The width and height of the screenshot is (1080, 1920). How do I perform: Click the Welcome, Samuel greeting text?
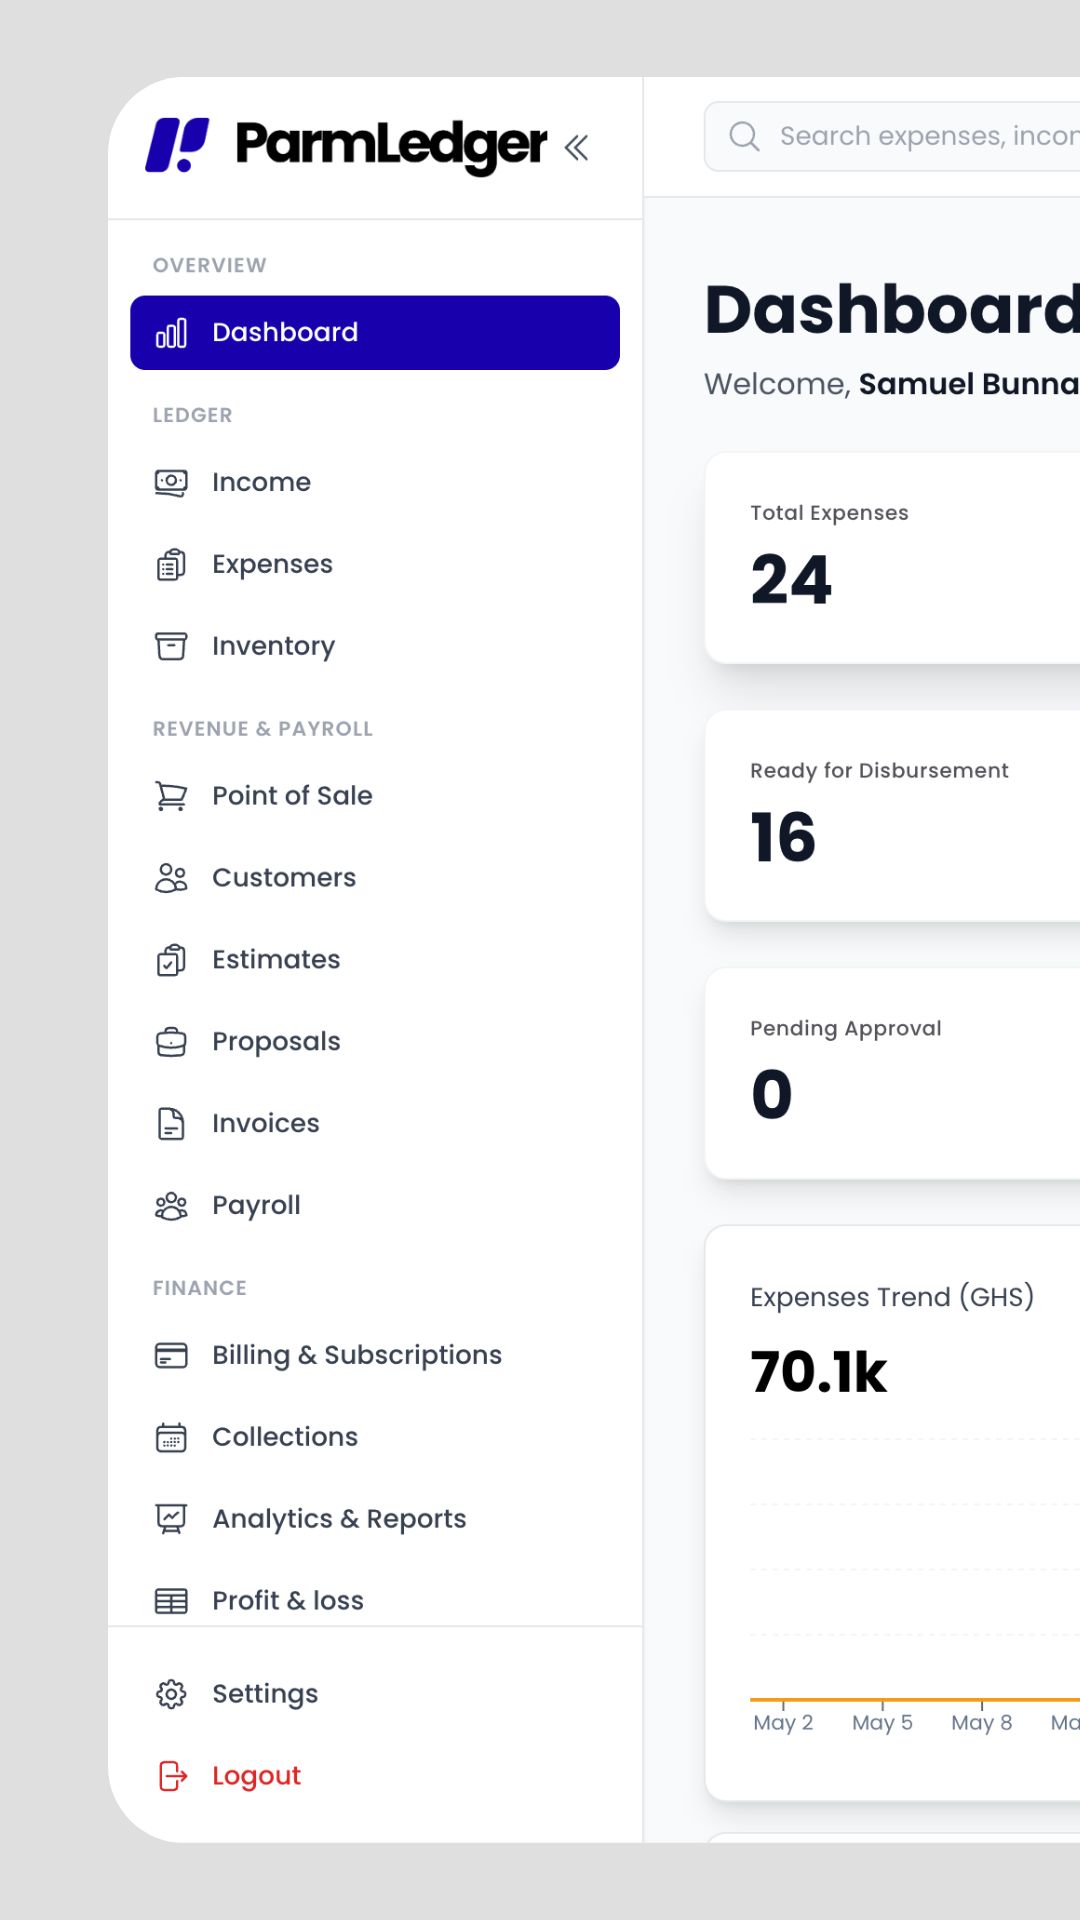[x=892, y=384]
